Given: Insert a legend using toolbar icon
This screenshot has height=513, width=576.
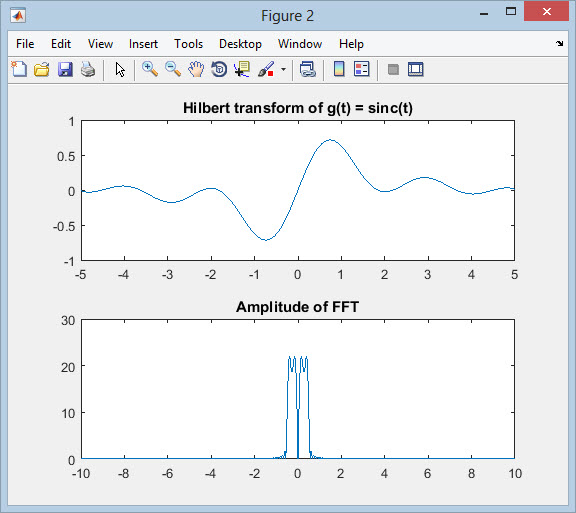Looking at the screenshot, I should pos(361,69).
